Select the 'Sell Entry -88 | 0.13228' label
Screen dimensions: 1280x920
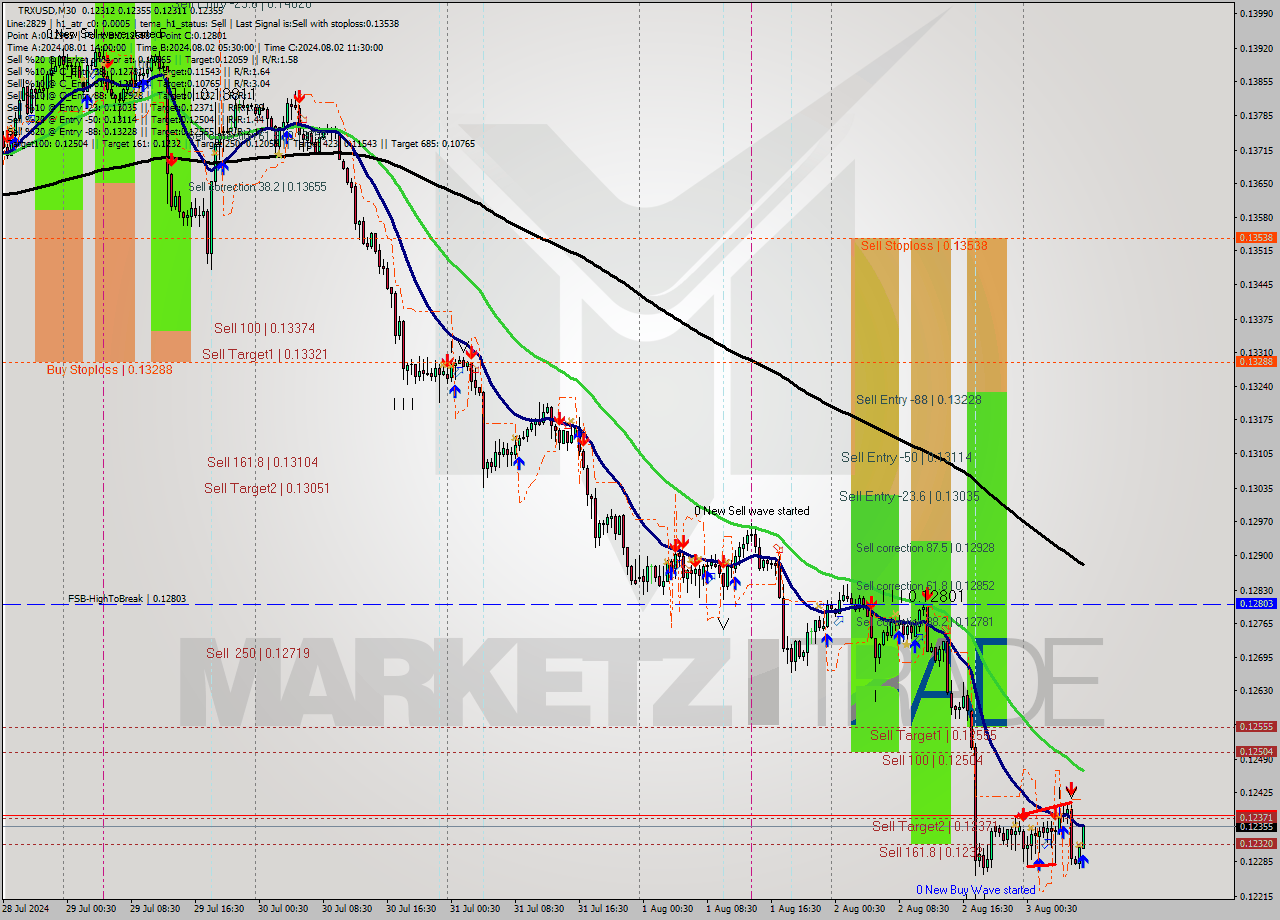pos(918,400)
